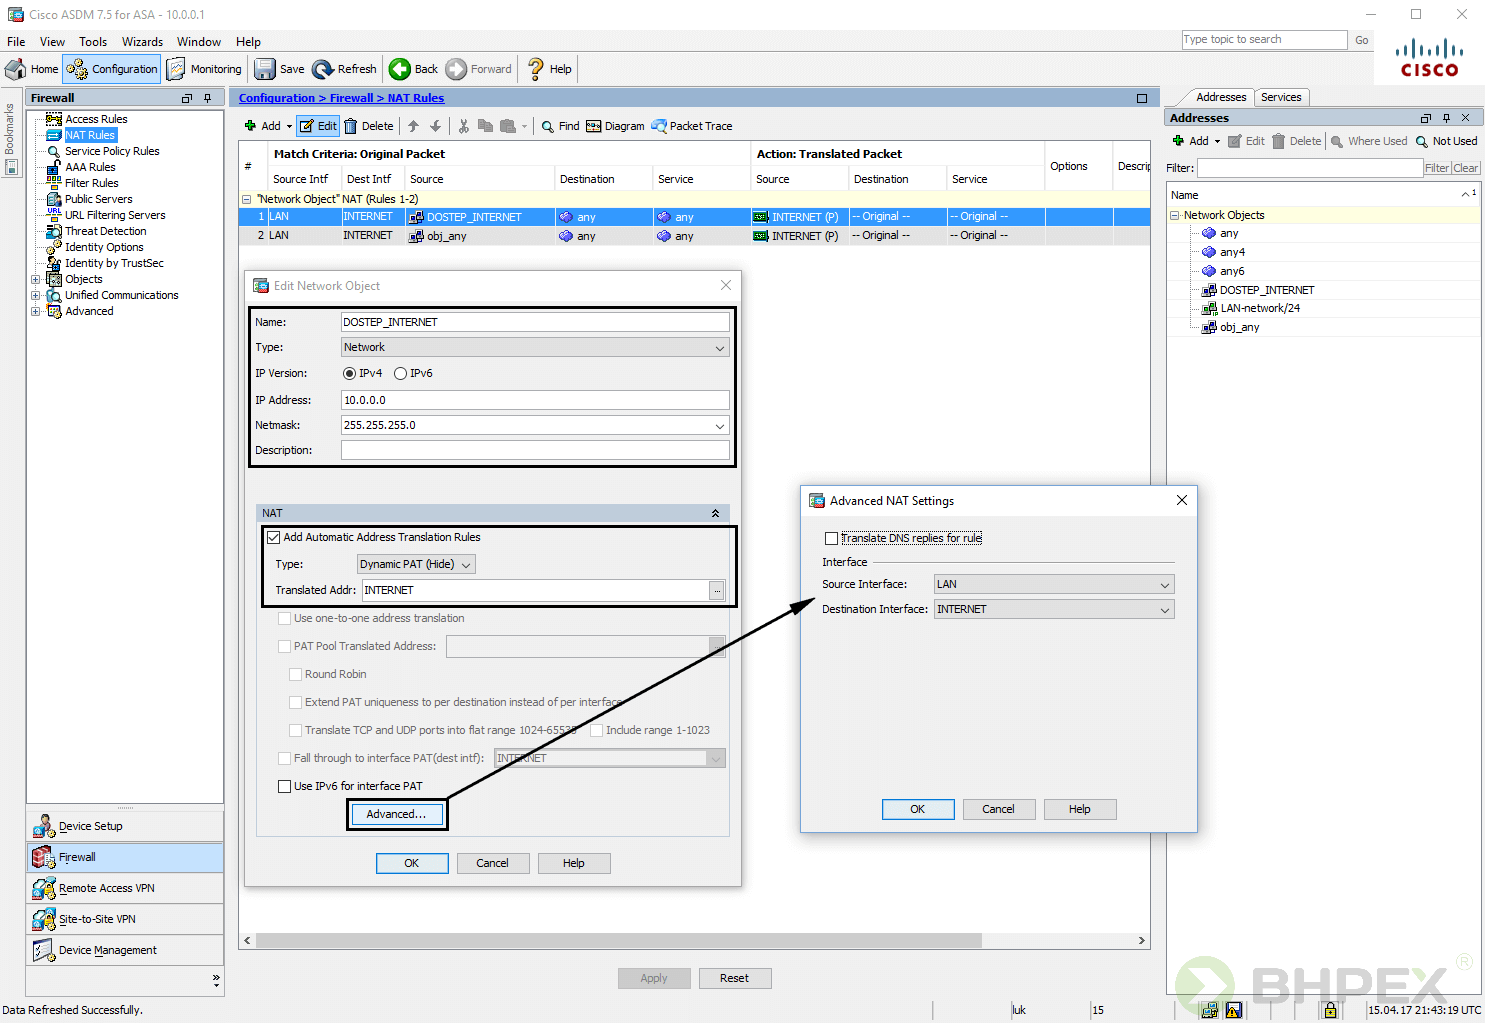Expand the Objects tree node

point(36,279)
